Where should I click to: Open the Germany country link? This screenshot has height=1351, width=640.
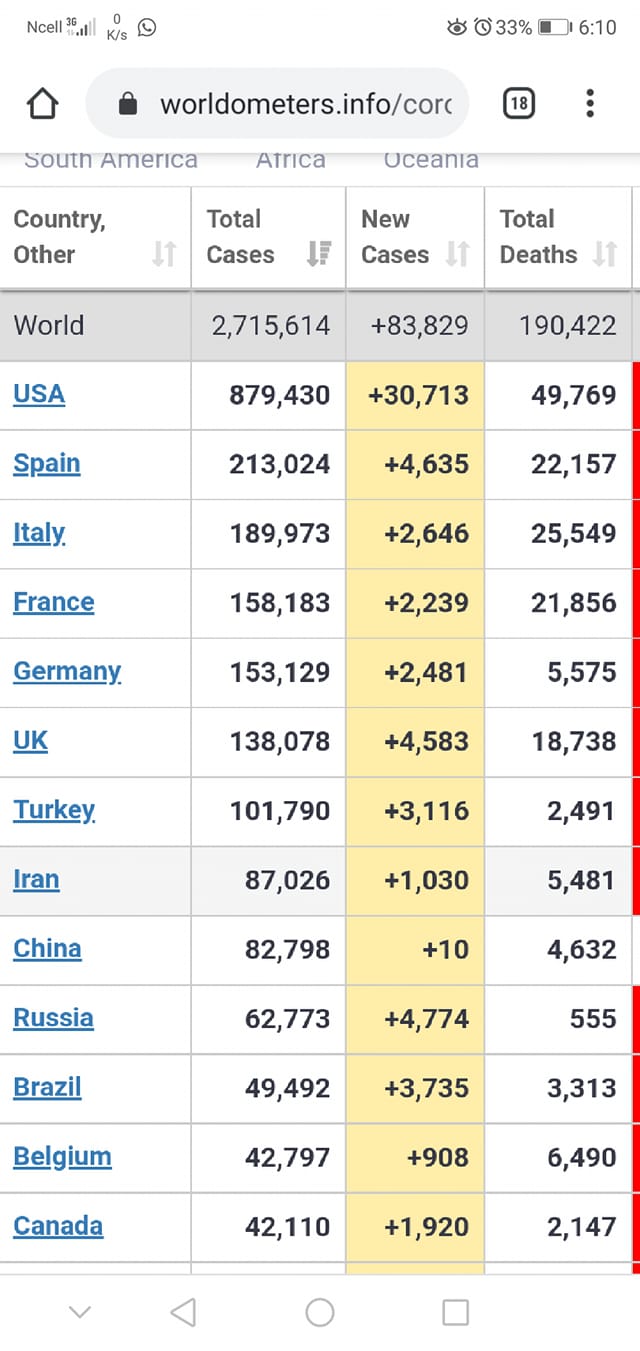(x=67, y=672)
